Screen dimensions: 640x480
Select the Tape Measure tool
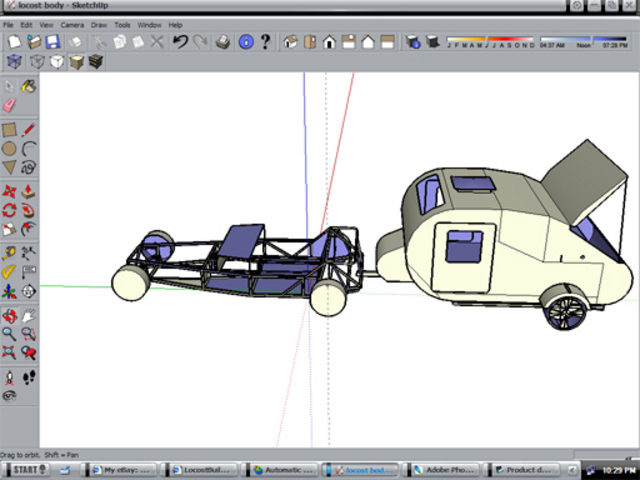9,253
